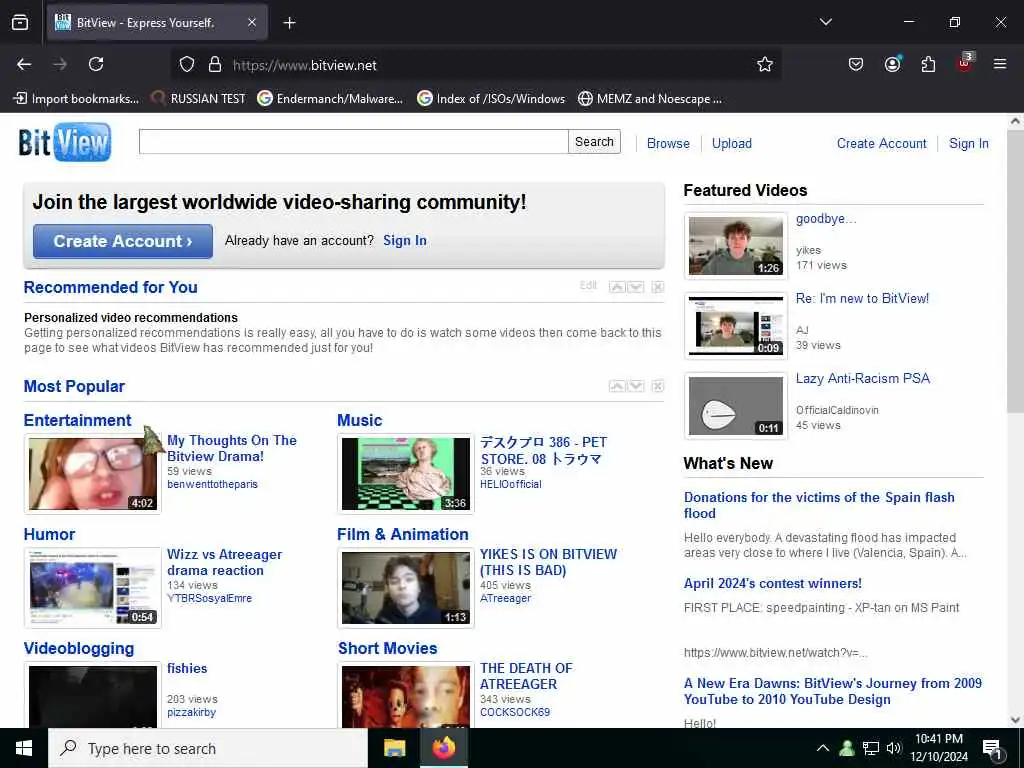Open Re: I'm new to BitView! thumbnail
The width and height of the screenshot is (1024, 768).
click(736, 325)
